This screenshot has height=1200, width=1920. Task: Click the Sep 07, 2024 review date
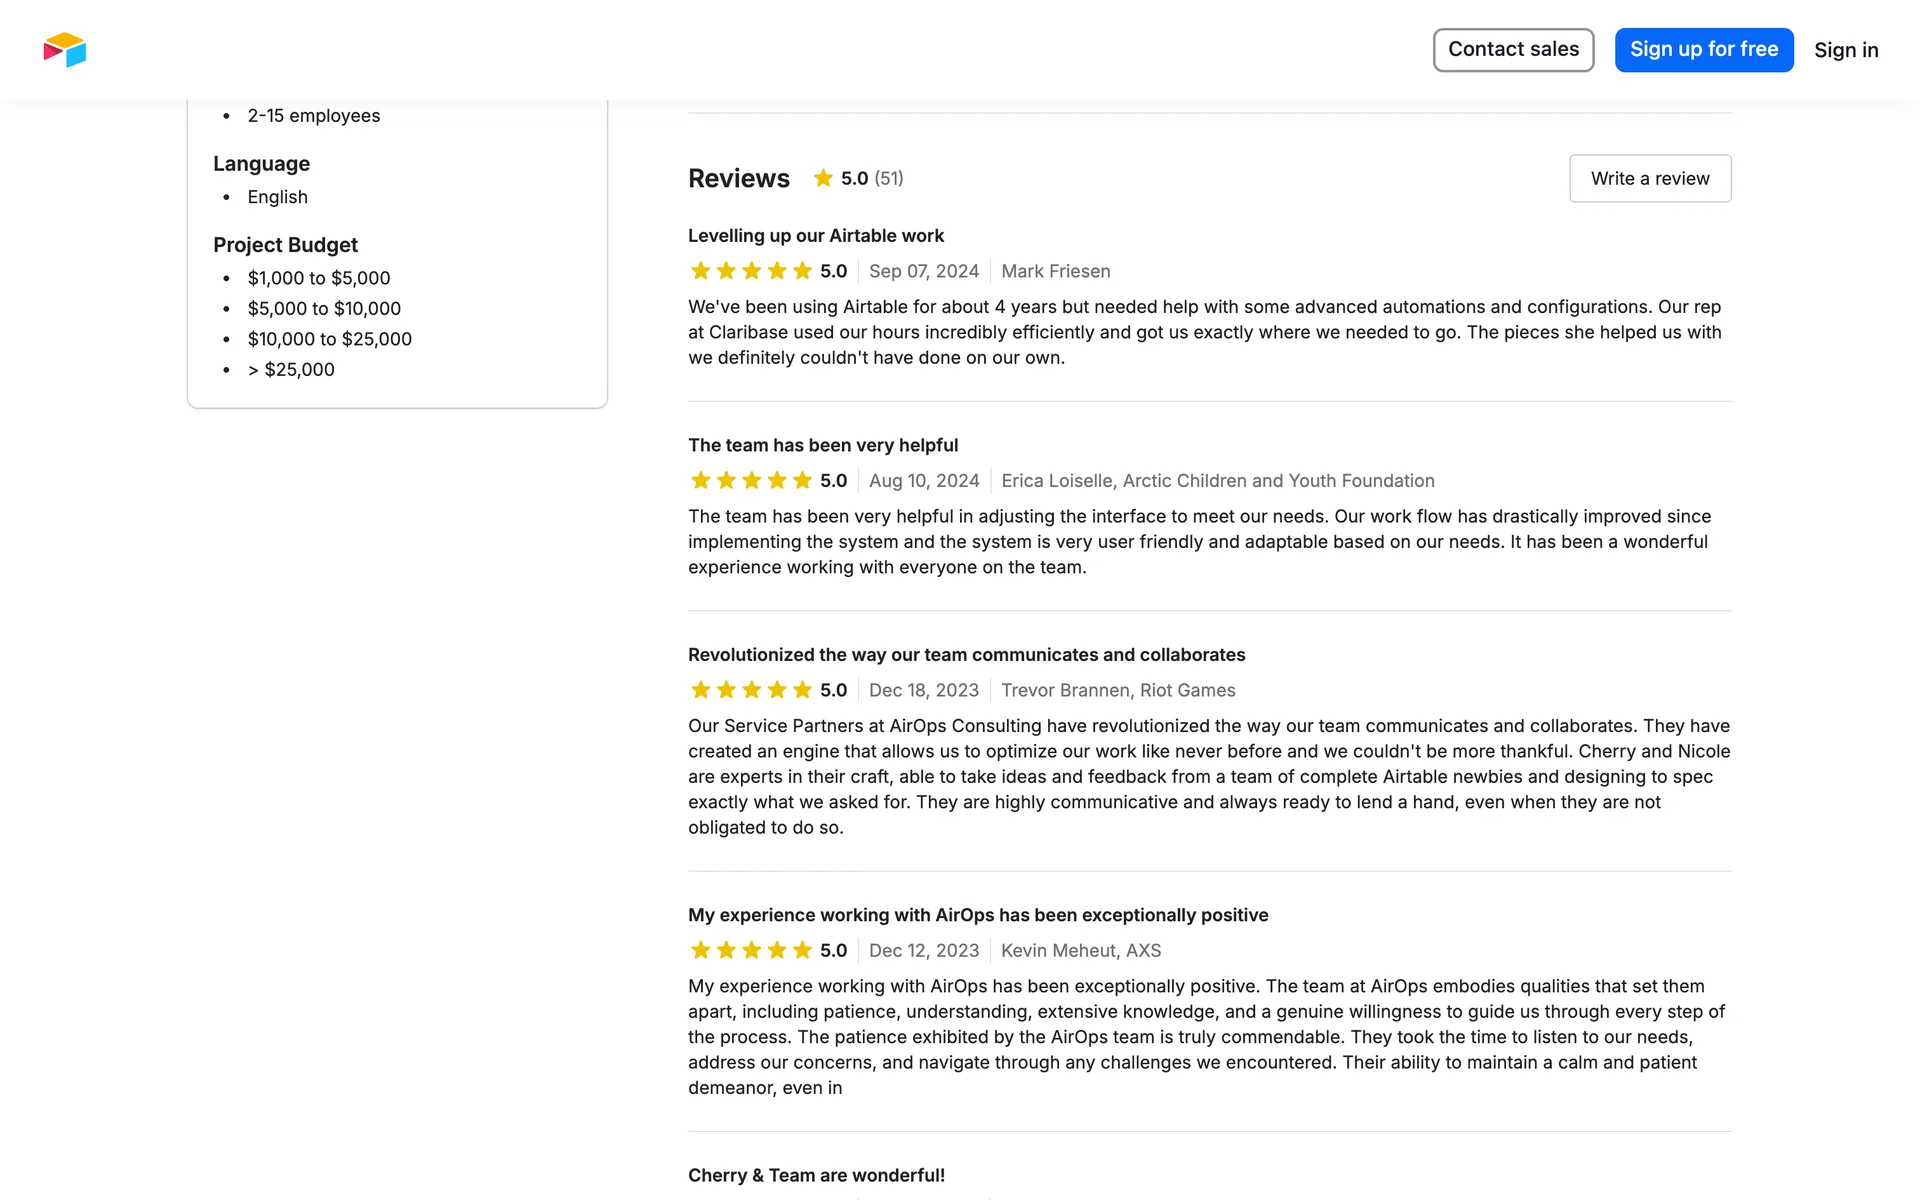pyautogui.click(x=924, y=271)
